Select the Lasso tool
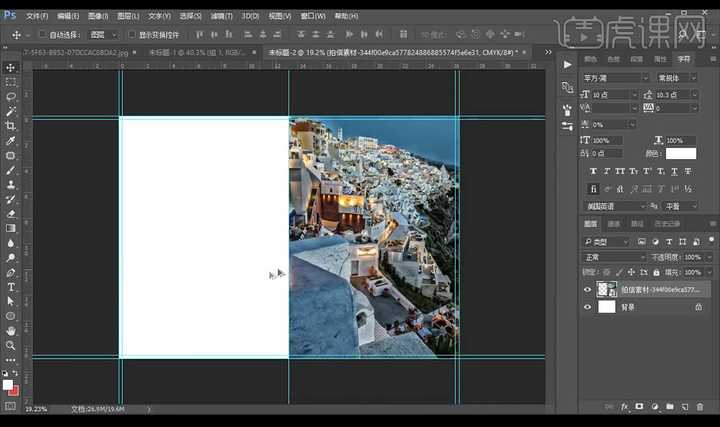720x427 pixels. (x=11, y=96)
